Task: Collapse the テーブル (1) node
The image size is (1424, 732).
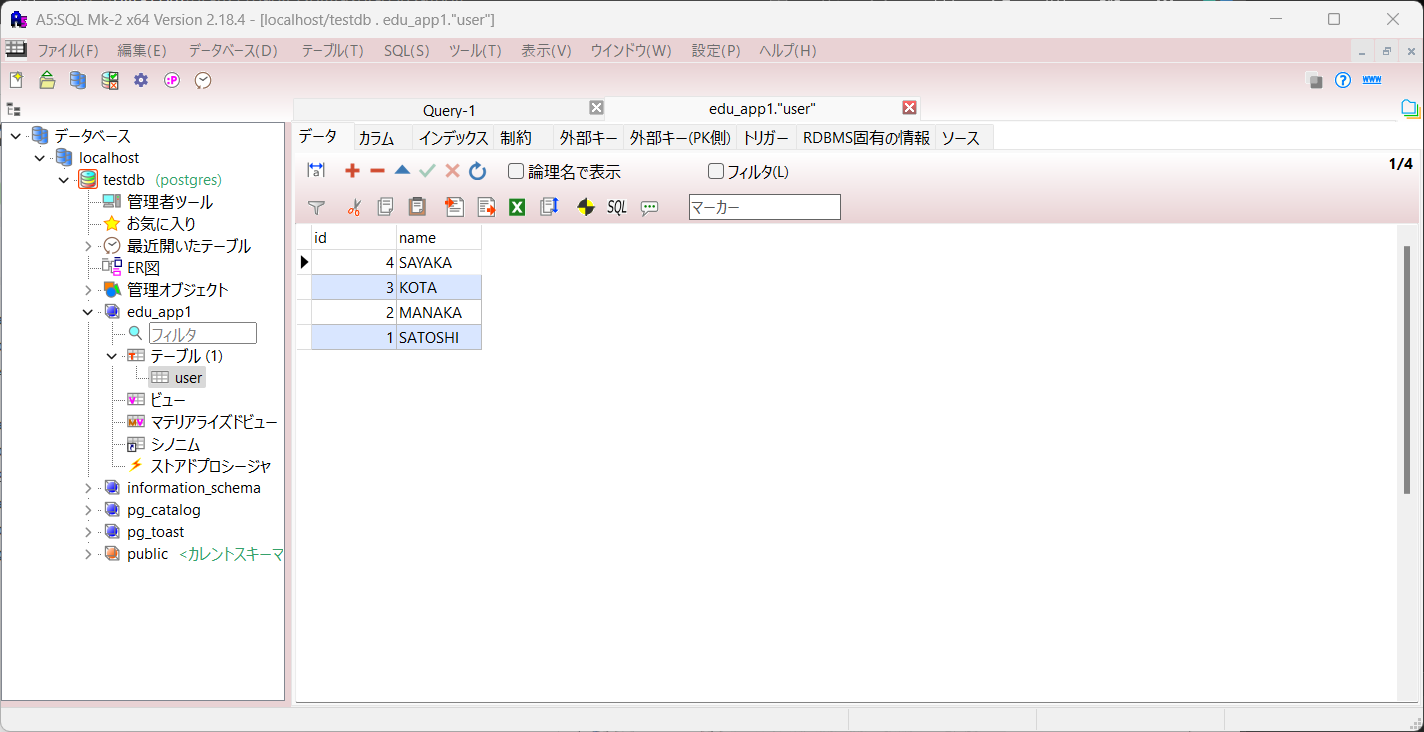Action: [112, 356]
